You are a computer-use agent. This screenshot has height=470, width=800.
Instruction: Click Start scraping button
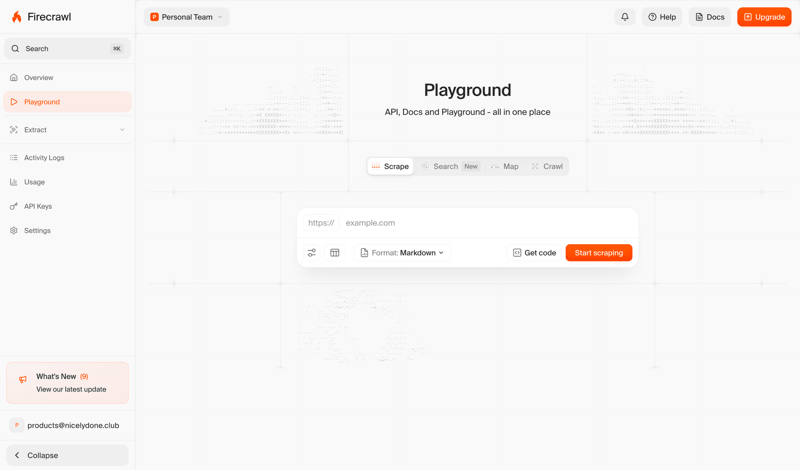pyautogui.click(x=598, y=253)
